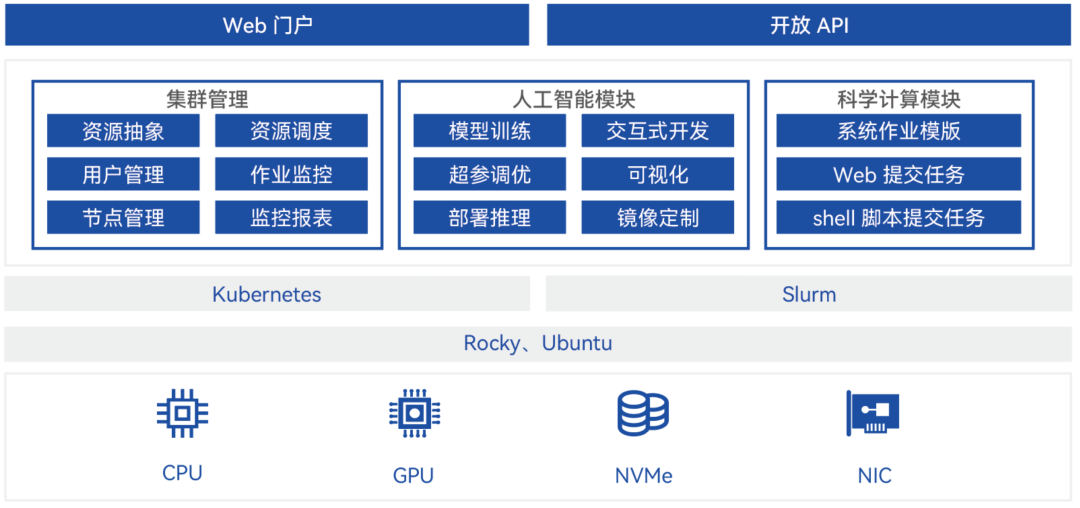This screenshot has height=508, width=1080.
Task: Open the 监控报表 block
Action: pyautogui.click(x=291, y=218)
